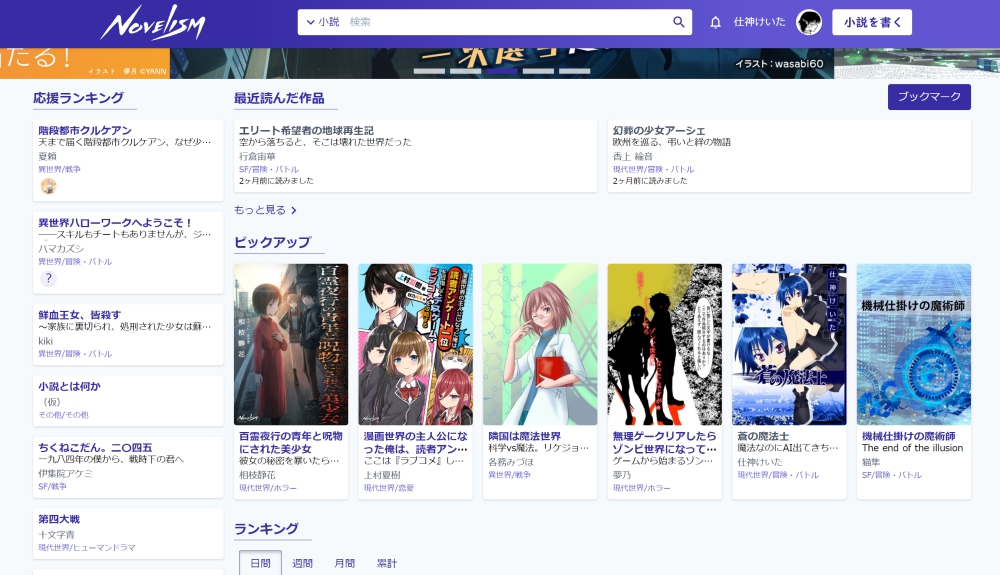Select the first banner carousel indicator

tap(429, 71)
